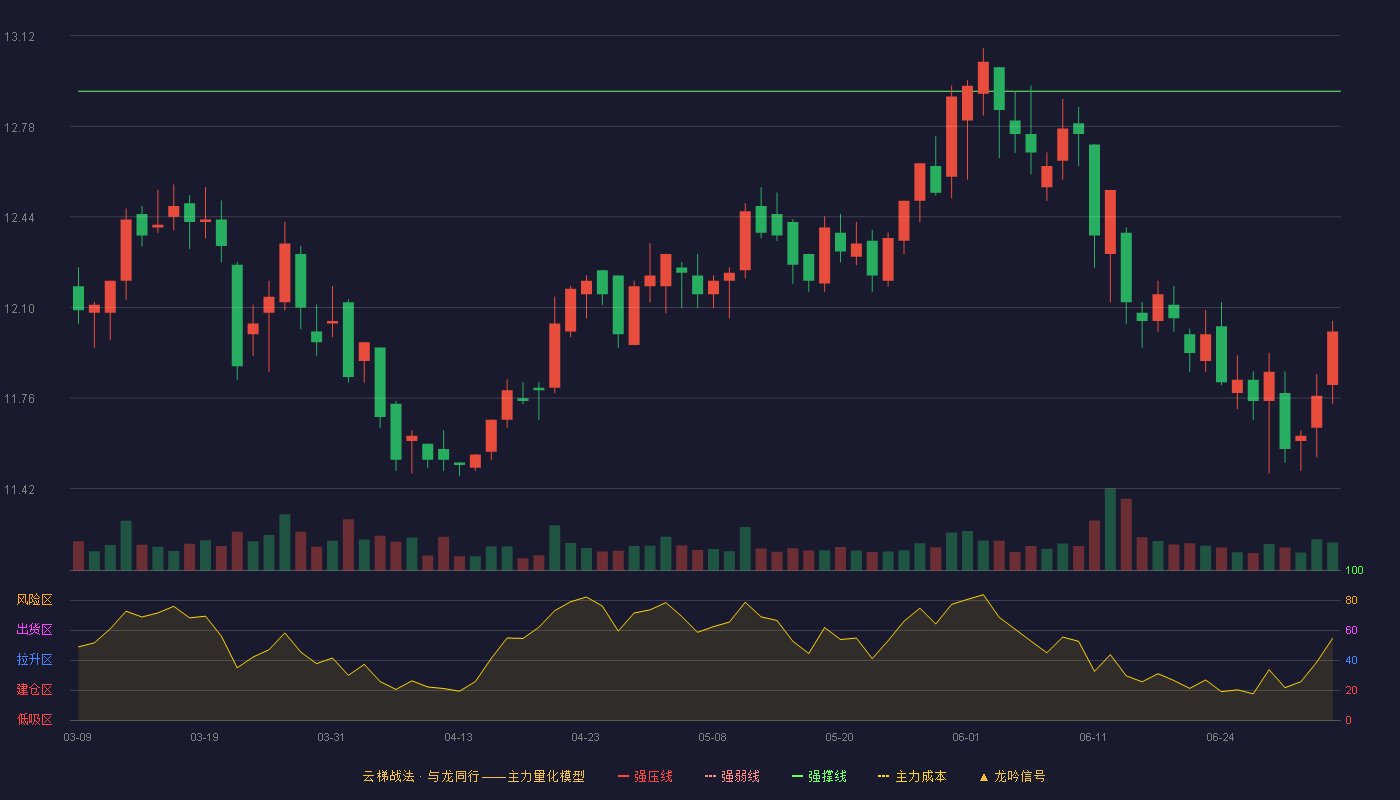The height and width of the screenshot is (800, 1400).
Task: Click the 12.78 price axis label
Action: coord(19,127)
